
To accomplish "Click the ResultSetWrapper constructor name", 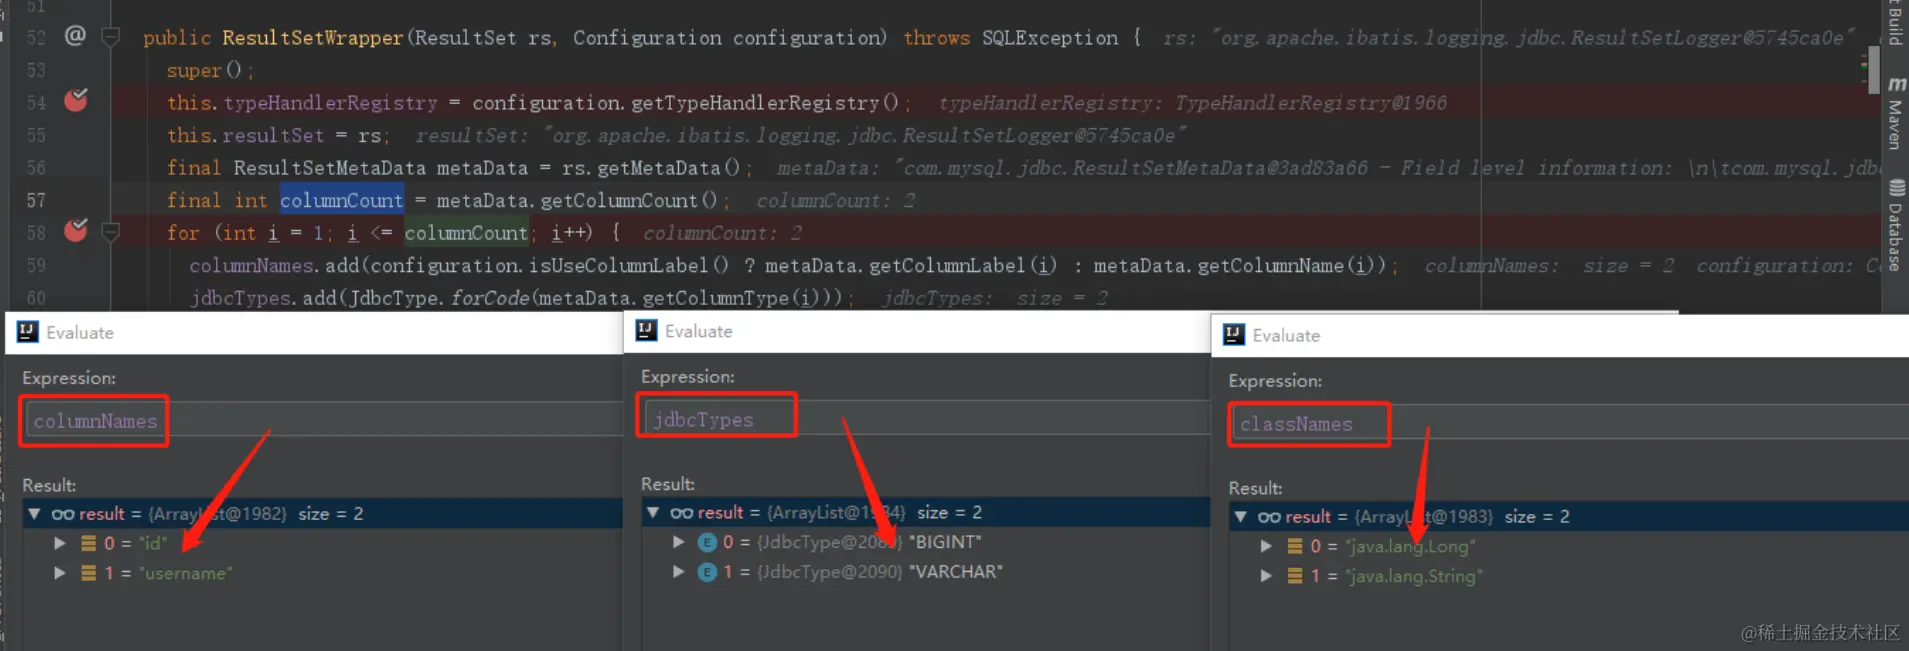I will point(312,38).
